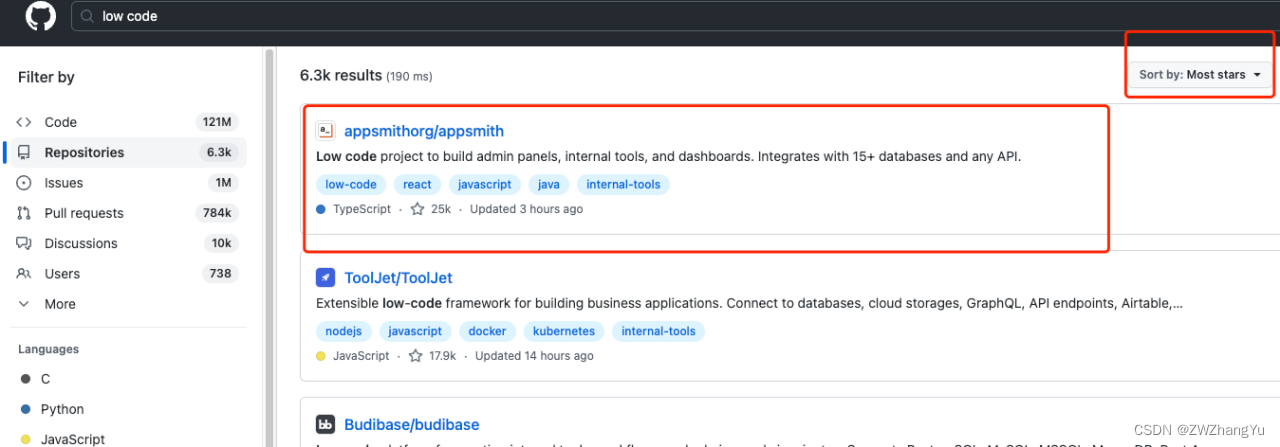Click the appsmith repository avatar
This screenshot has height=447, width=1280.
325,131
